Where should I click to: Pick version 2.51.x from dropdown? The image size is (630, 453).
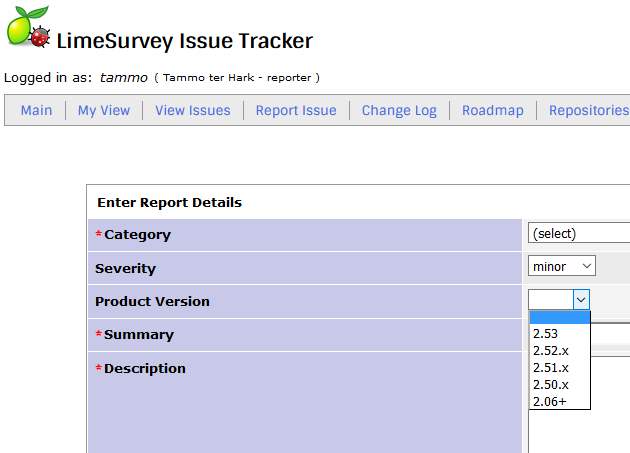tap(551, 367)
